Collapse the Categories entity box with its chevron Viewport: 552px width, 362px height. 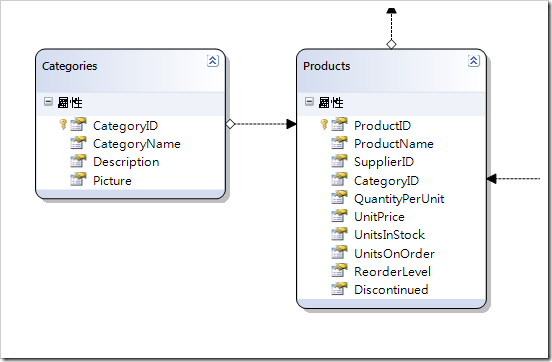tap(213, 61)
